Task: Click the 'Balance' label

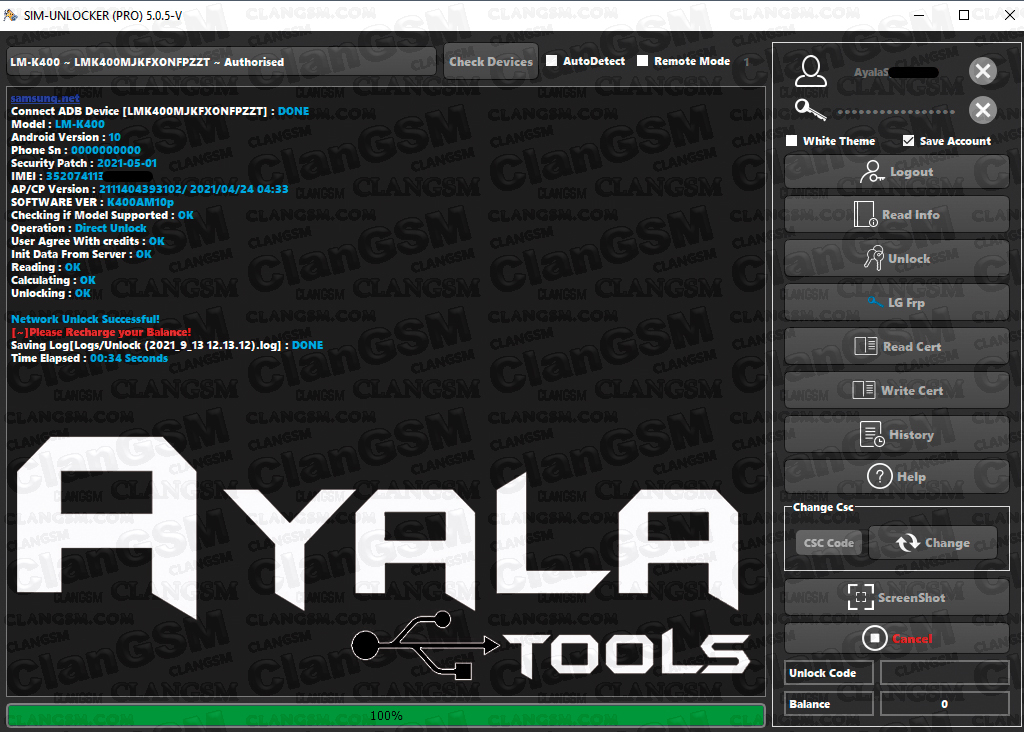Action: [x=829, y=704]
